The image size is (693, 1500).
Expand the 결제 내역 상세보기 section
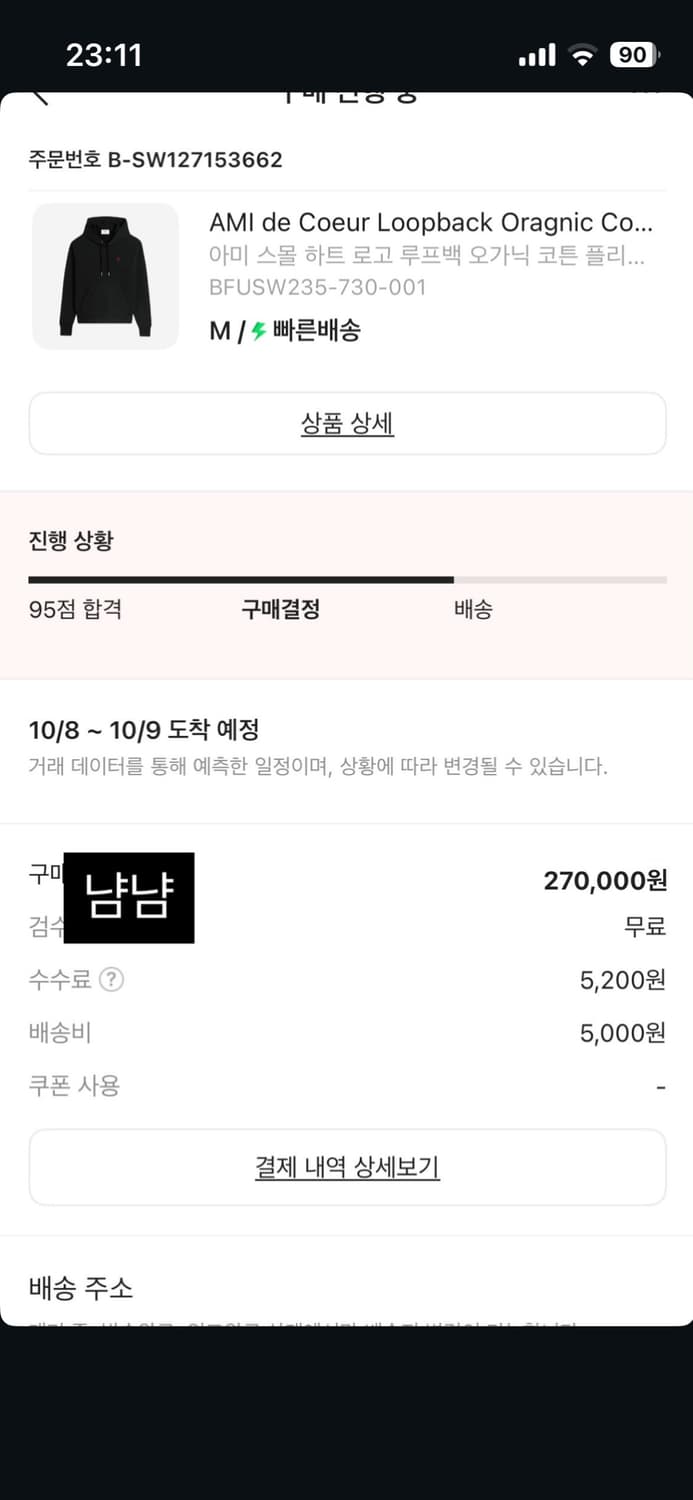(347, 1167)
